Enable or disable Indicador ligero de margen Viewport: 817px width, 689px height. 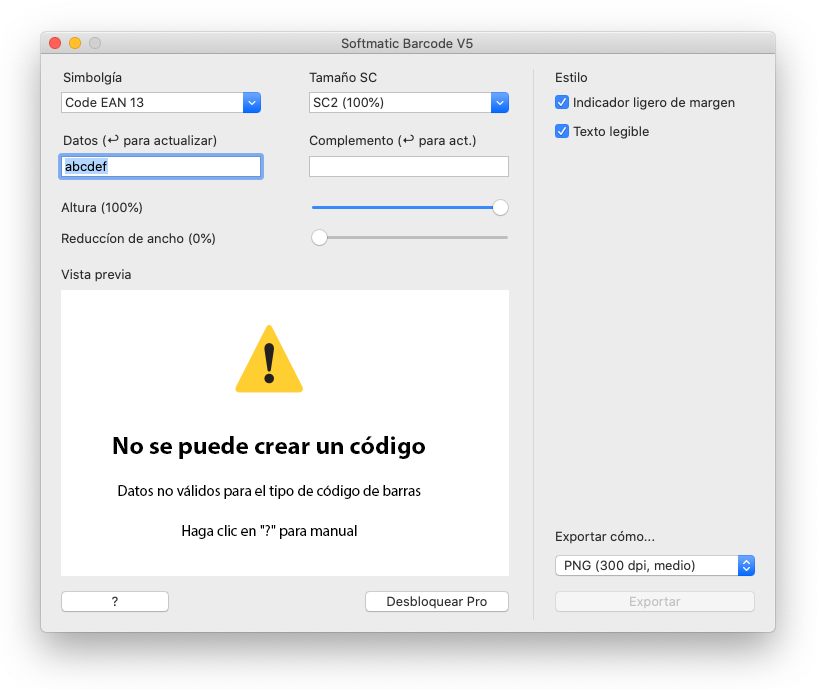(x=562, y=102)
